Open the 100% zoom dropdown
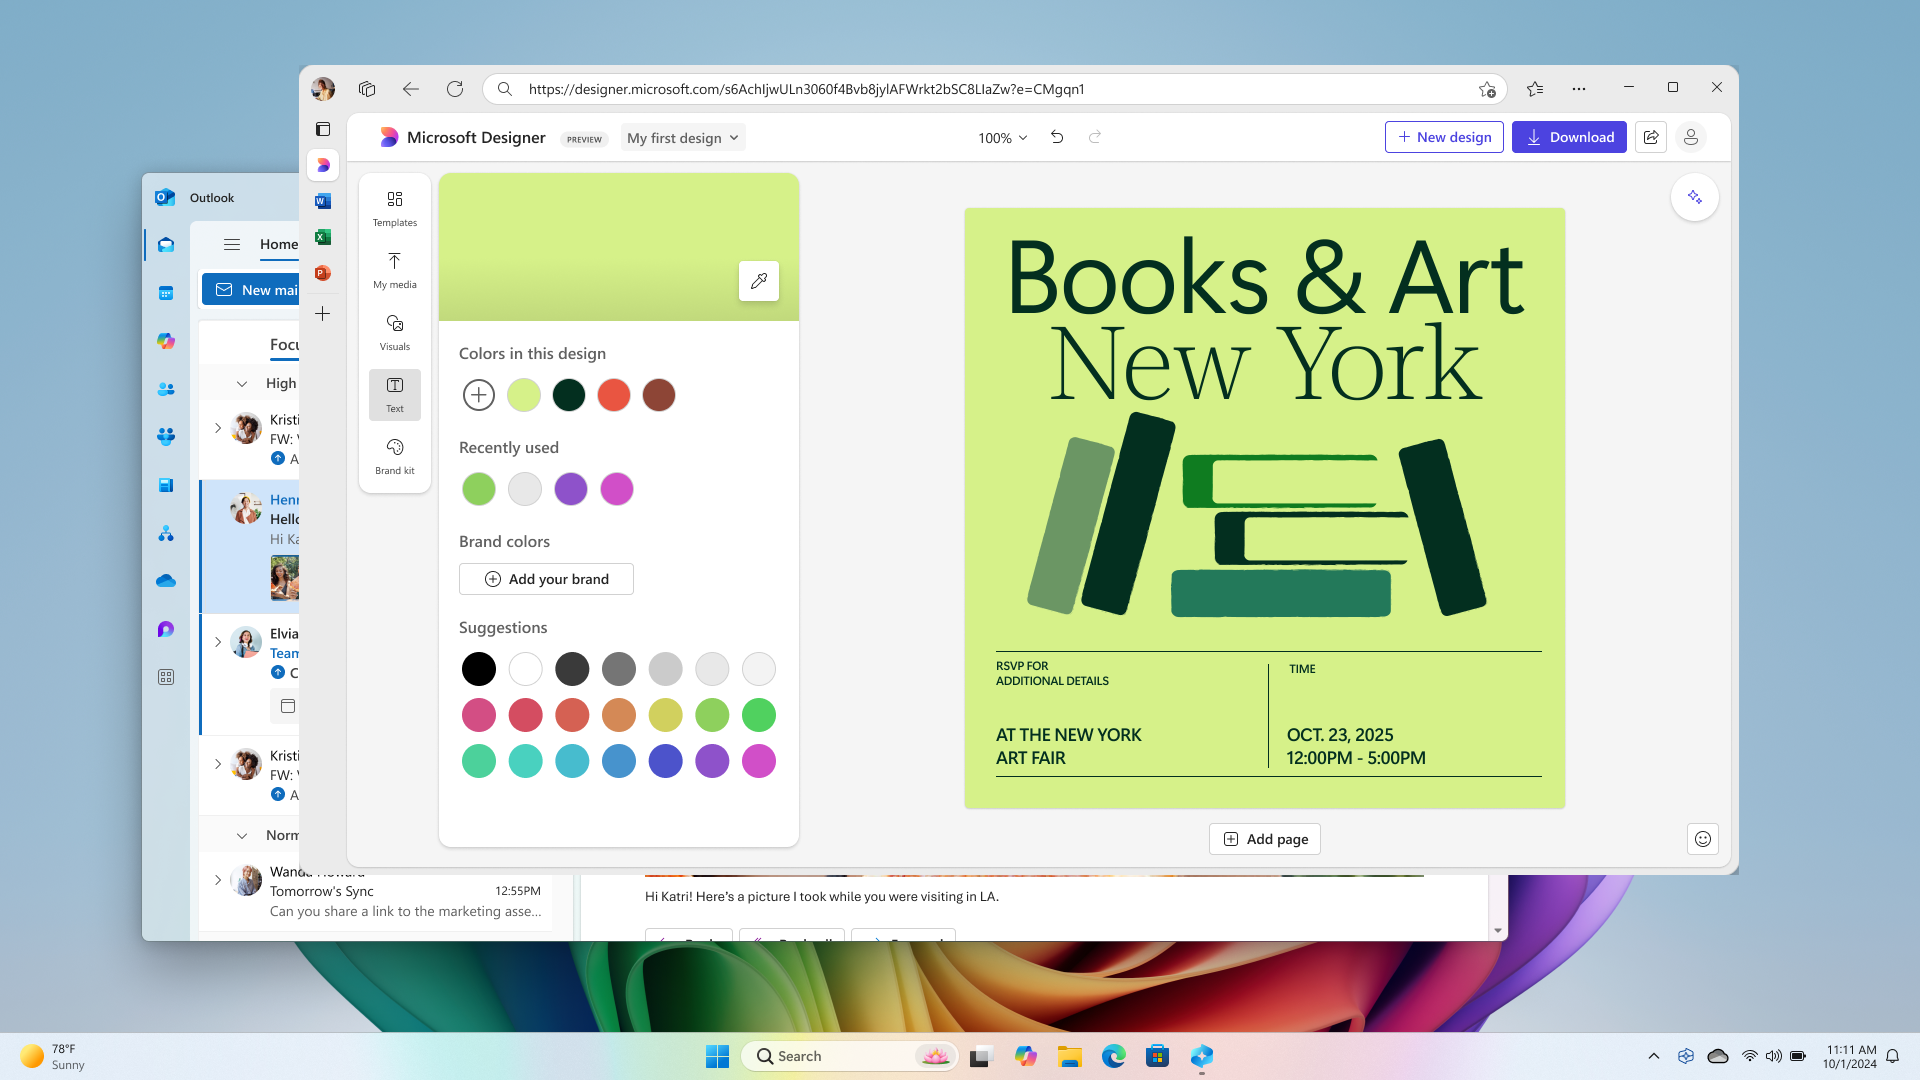 click(x=1003, y=138)
